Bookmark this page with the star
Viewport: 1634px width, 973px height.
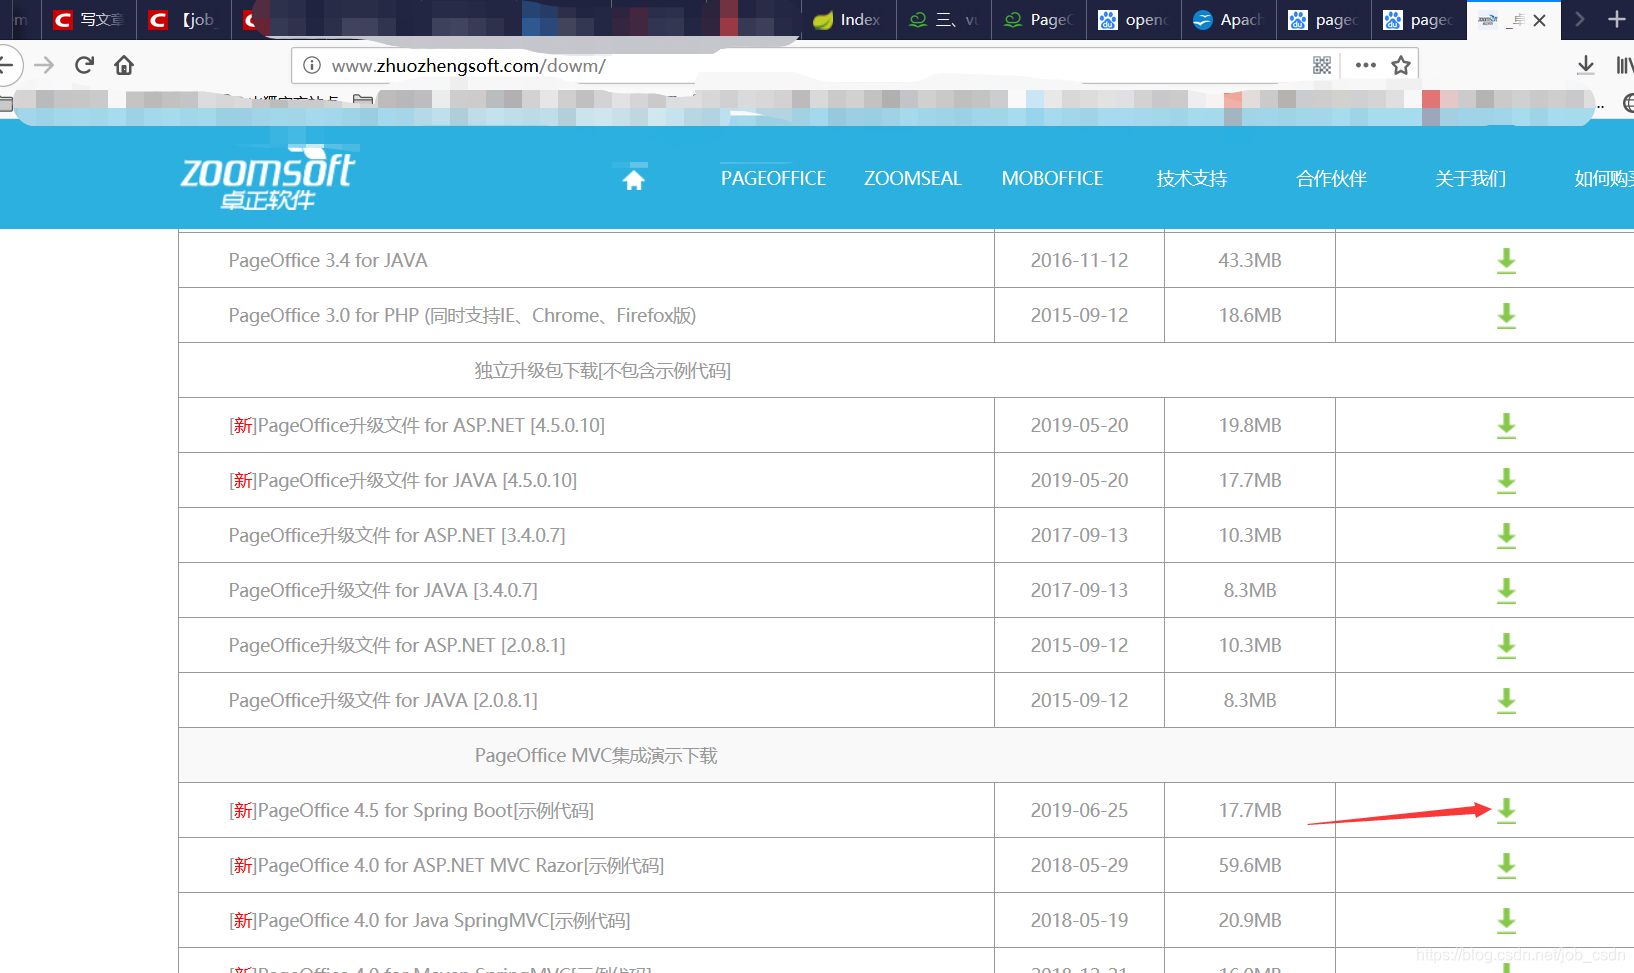pyautogui.click(x=1401, y=65)
